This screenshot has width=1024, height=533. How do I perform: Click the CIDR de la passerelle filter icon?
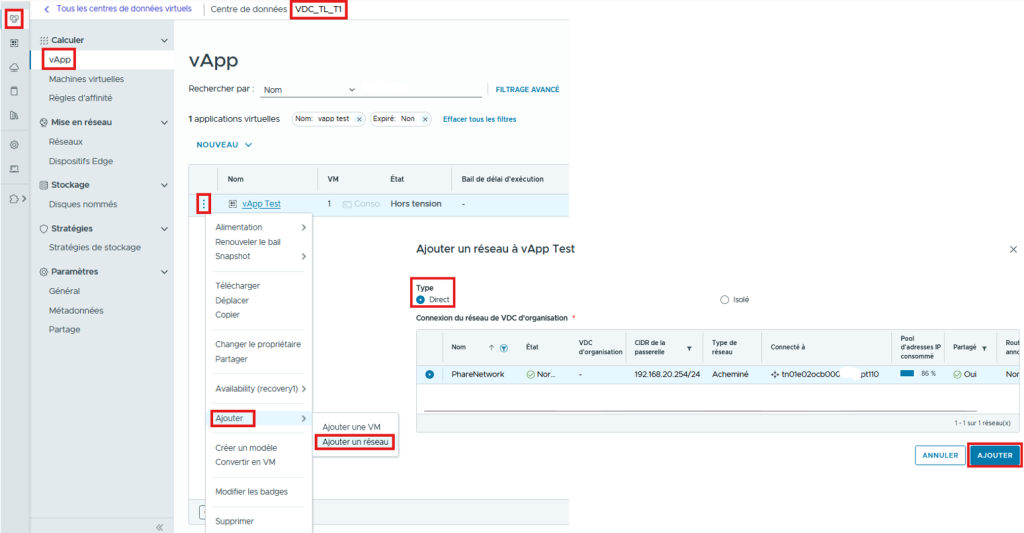(688, 348)
